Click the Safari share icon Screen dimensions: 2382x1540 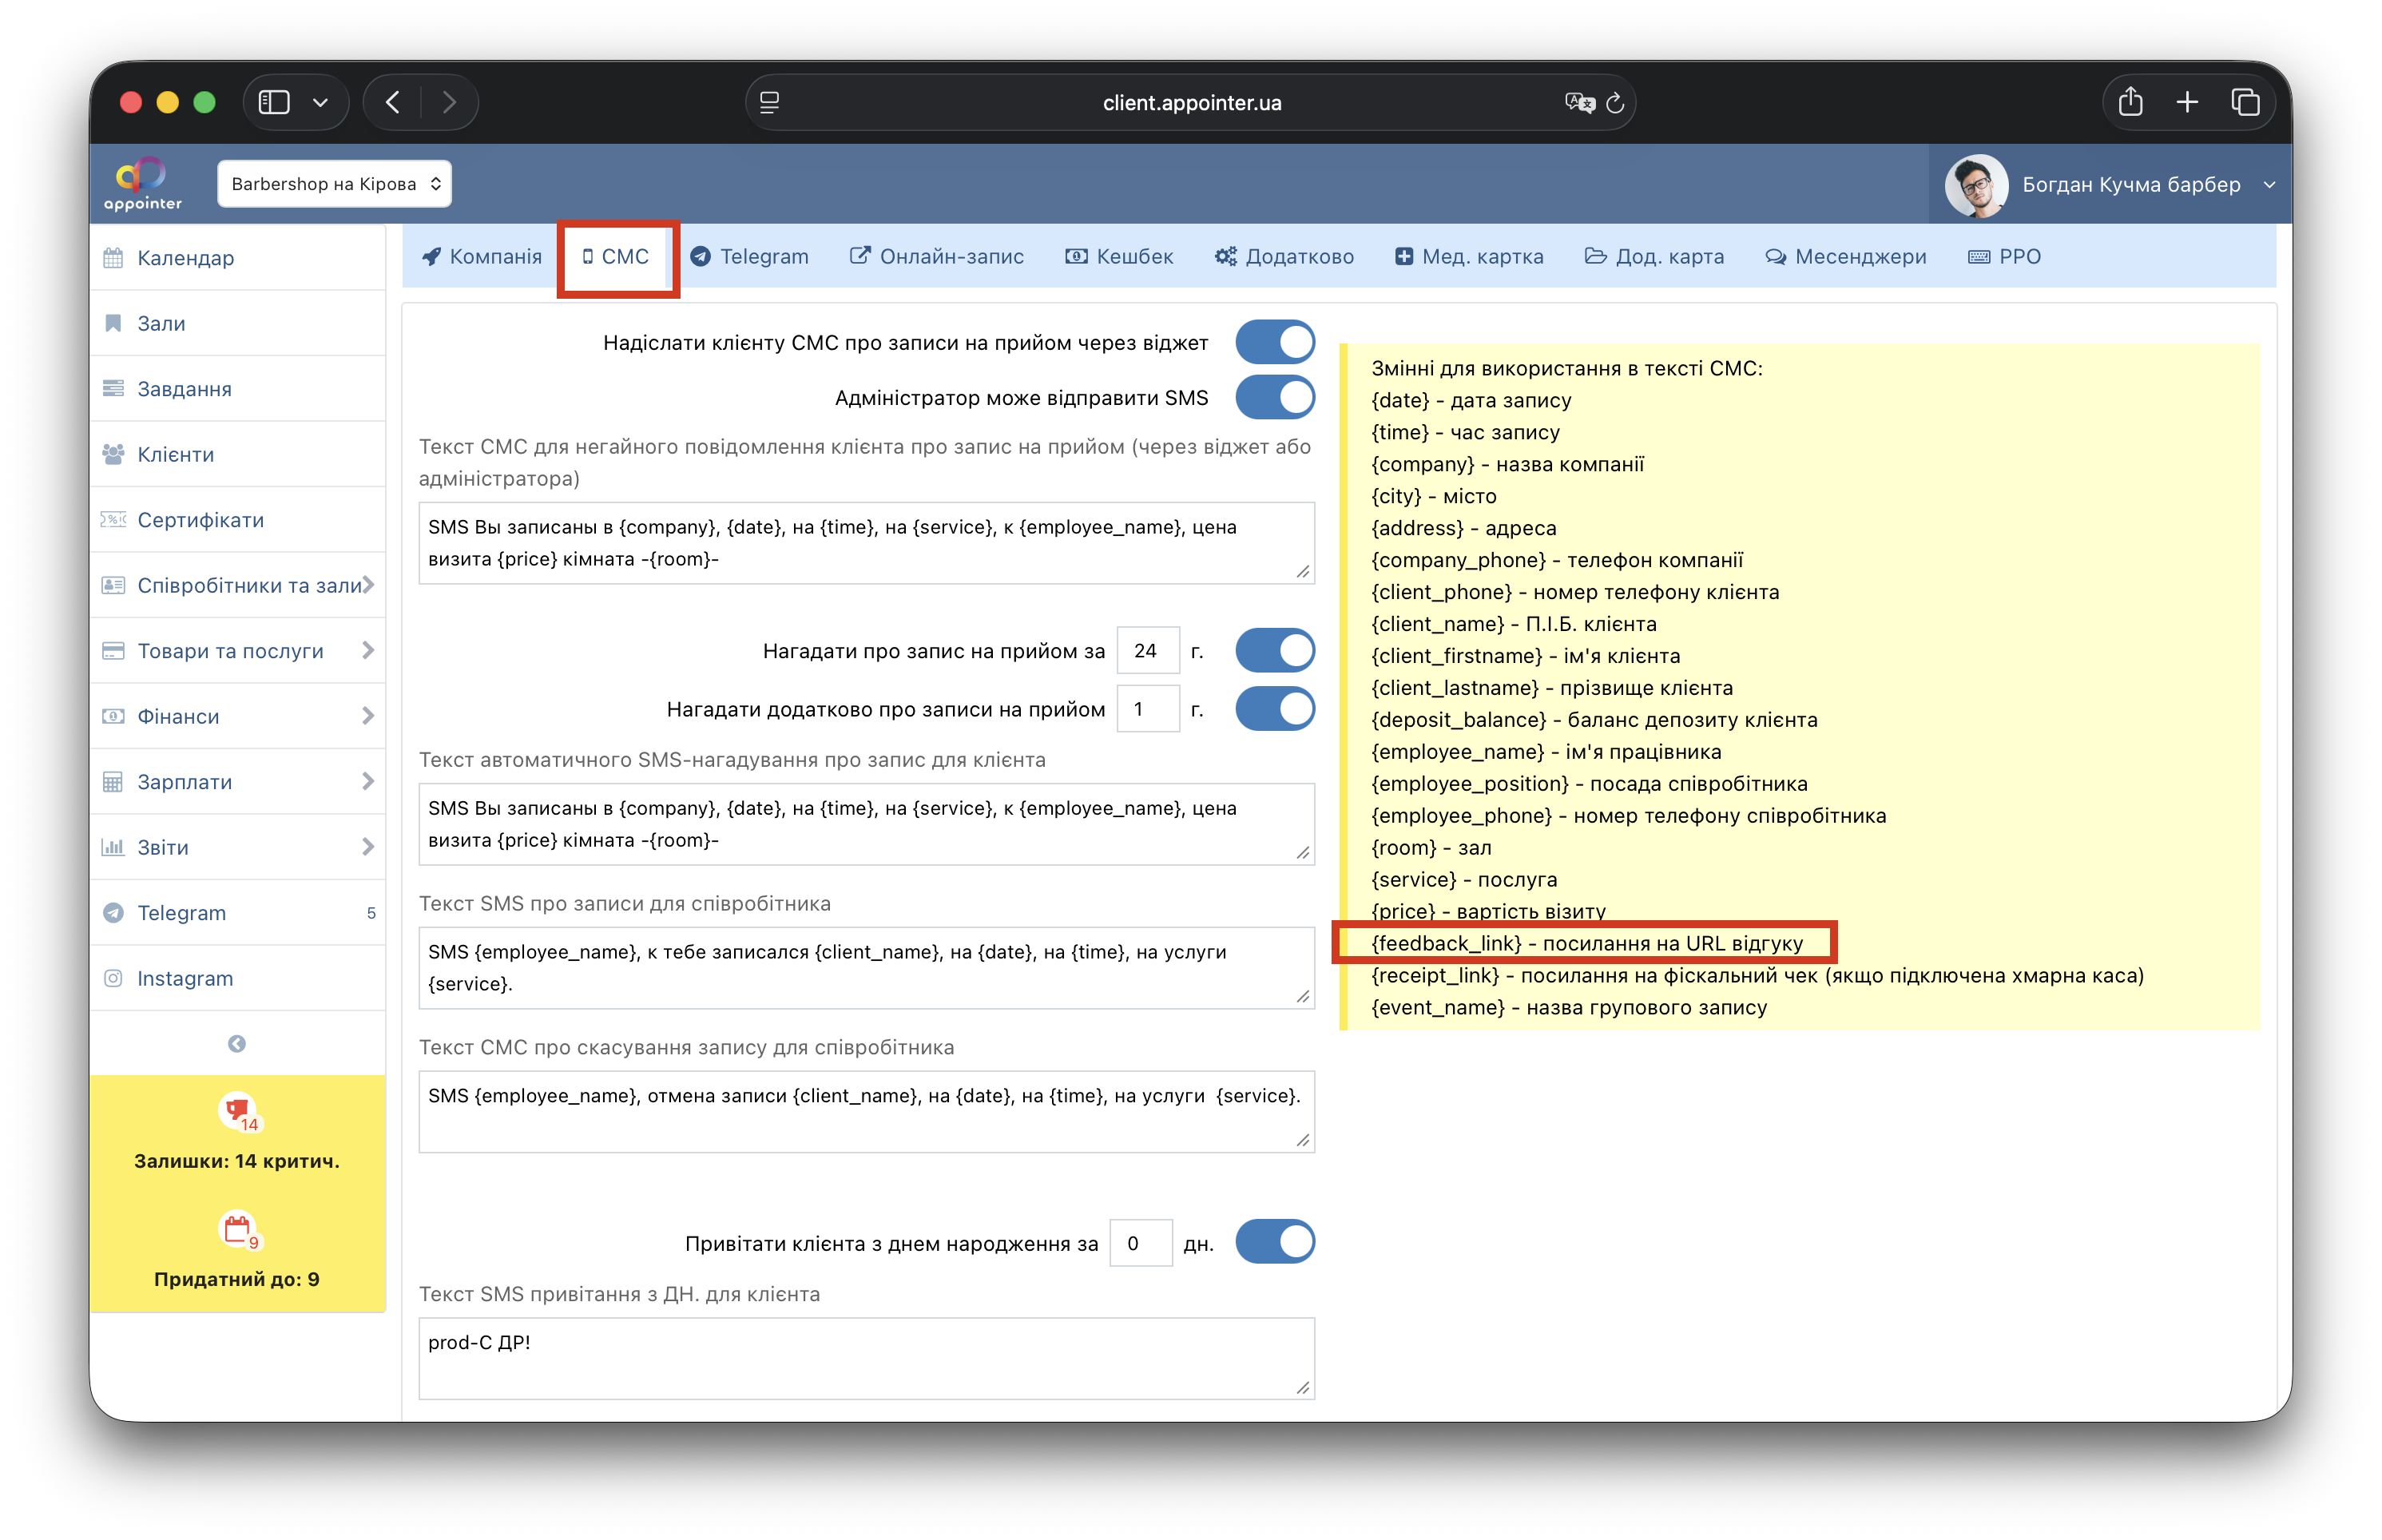pos(2130,102)
